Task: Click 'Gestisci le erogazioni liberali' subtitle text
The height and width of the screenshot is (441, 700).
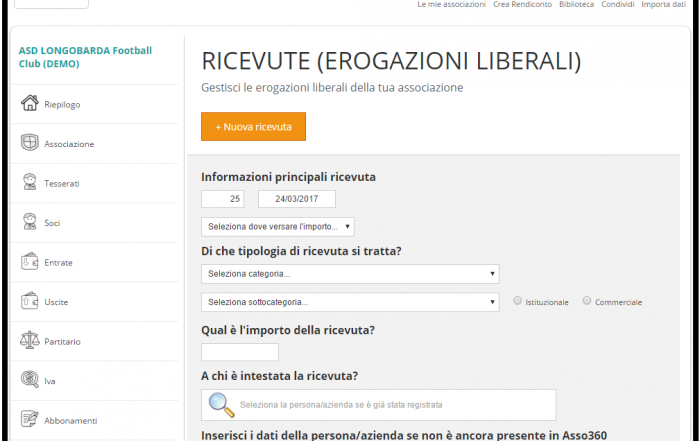Action: point(332,87)
